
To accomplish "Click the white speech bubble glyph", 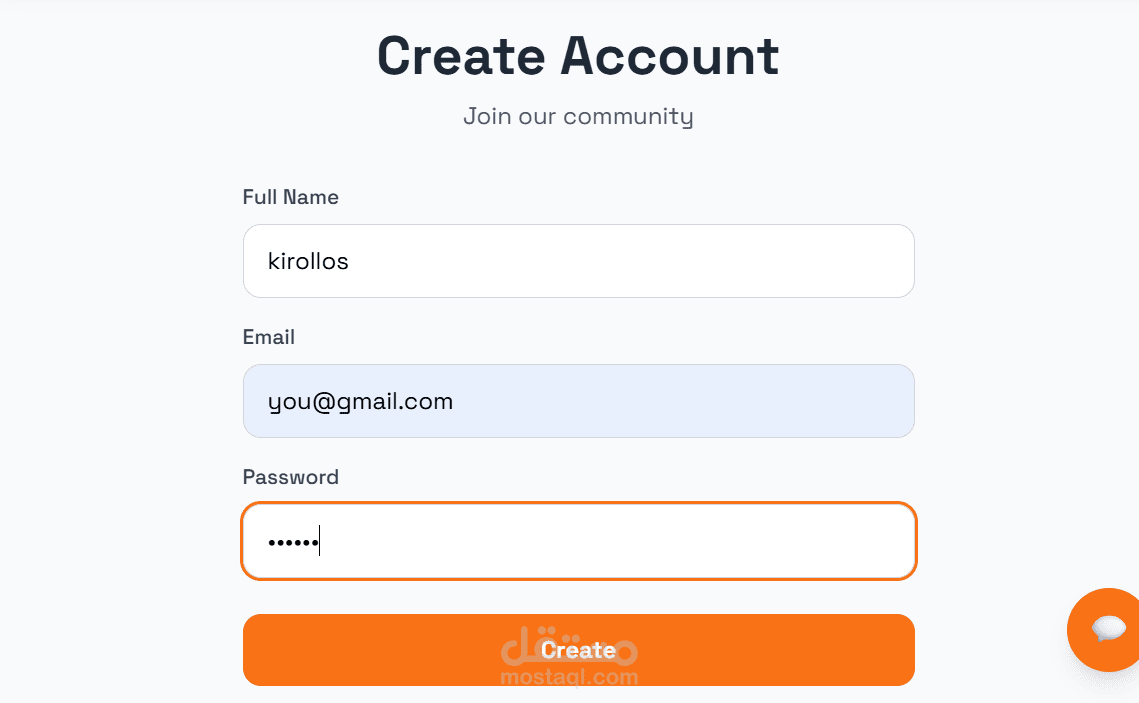I will [1109, 628].
